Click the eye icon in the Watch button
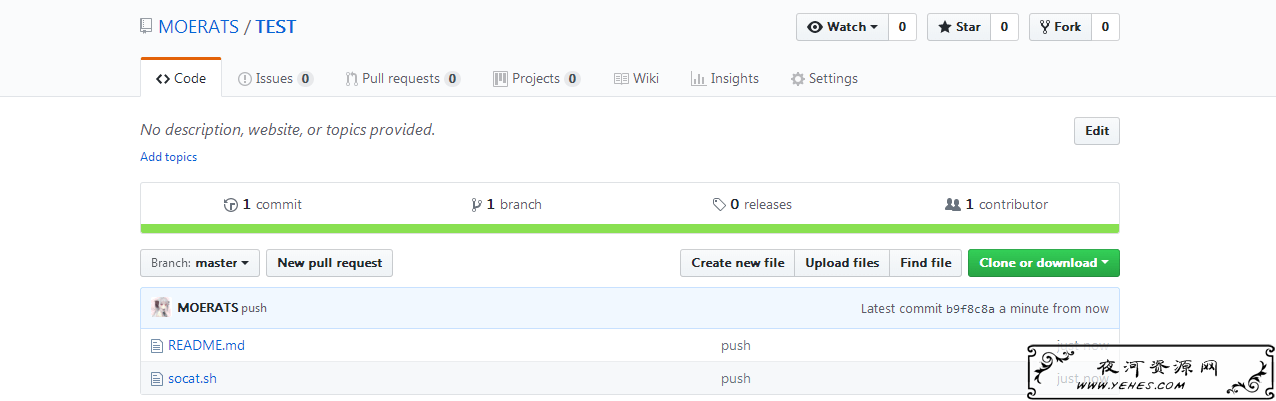1276x401 pixels. point(815,27)
